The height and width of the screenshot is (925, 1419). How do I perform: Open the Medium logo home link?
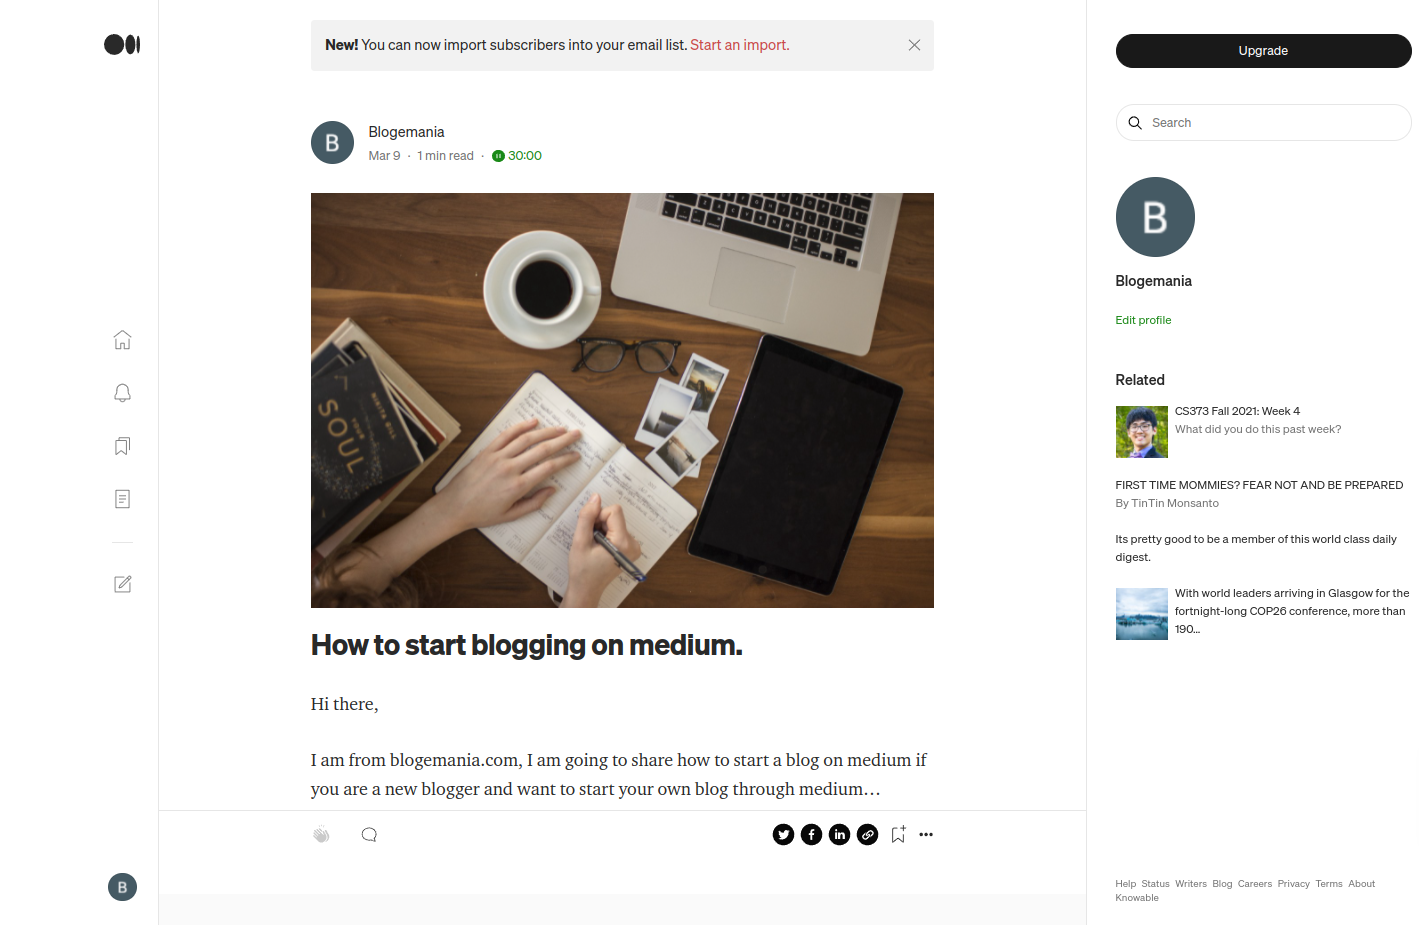(x=122, y=44)
